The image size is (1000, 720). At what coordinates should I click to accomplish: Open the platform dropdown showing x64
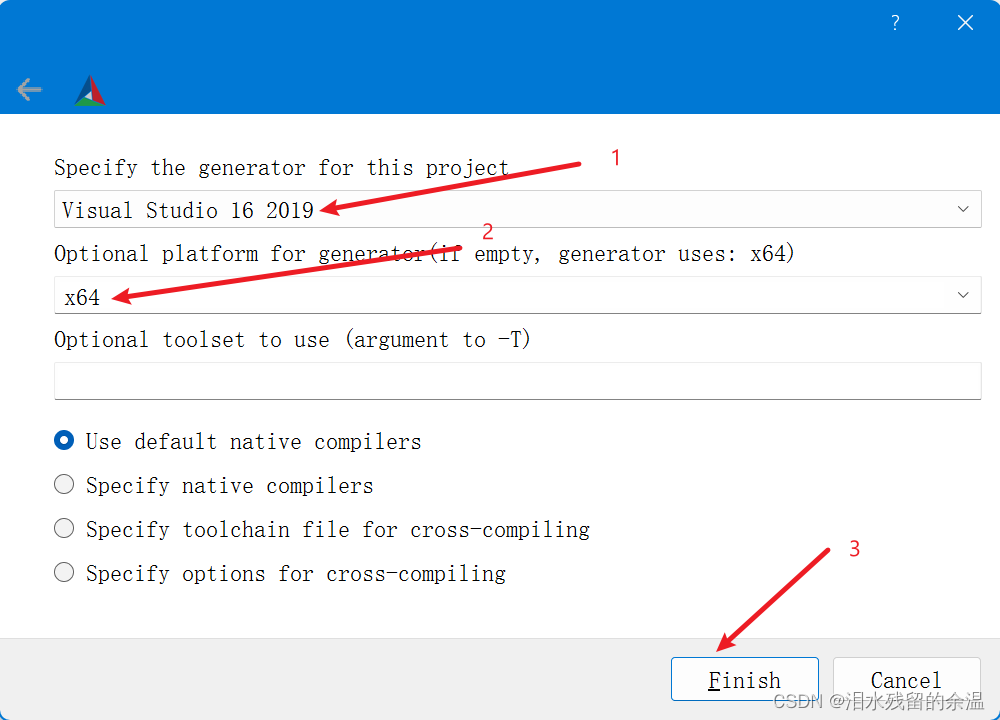tap(518, 295)
